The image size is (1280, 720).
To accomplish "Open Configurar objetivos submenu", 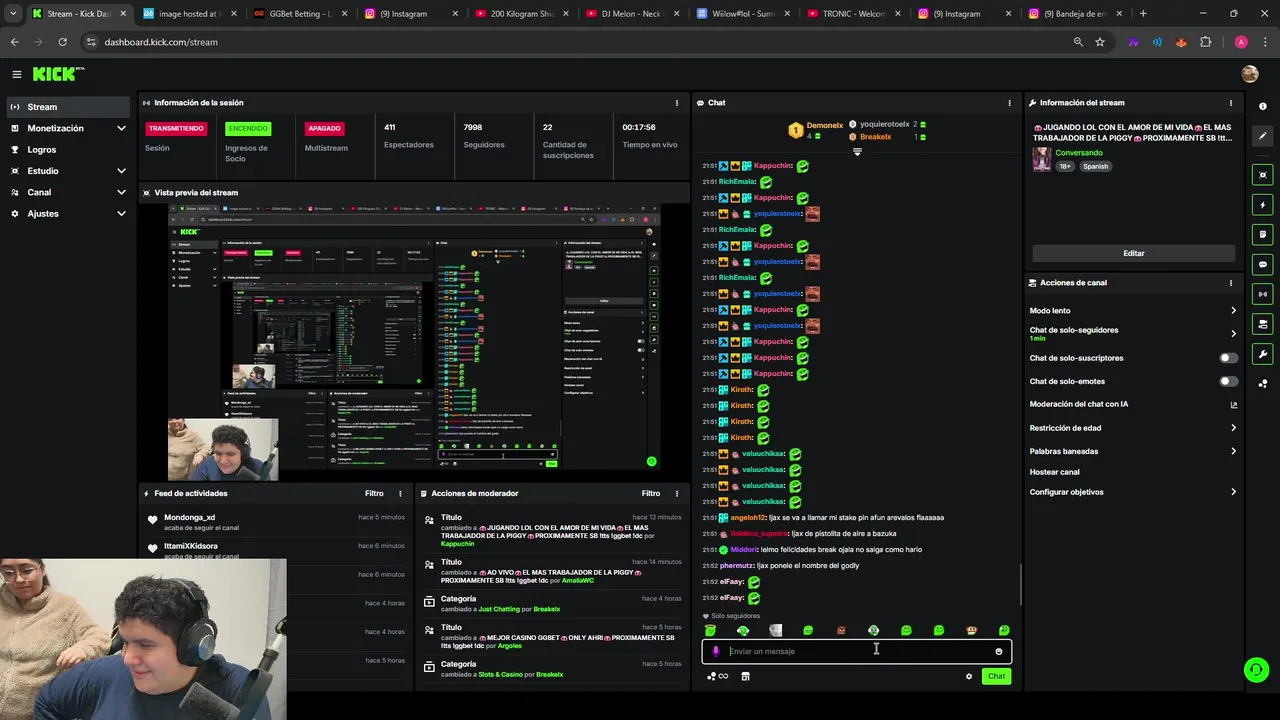I will point(1133,492).
